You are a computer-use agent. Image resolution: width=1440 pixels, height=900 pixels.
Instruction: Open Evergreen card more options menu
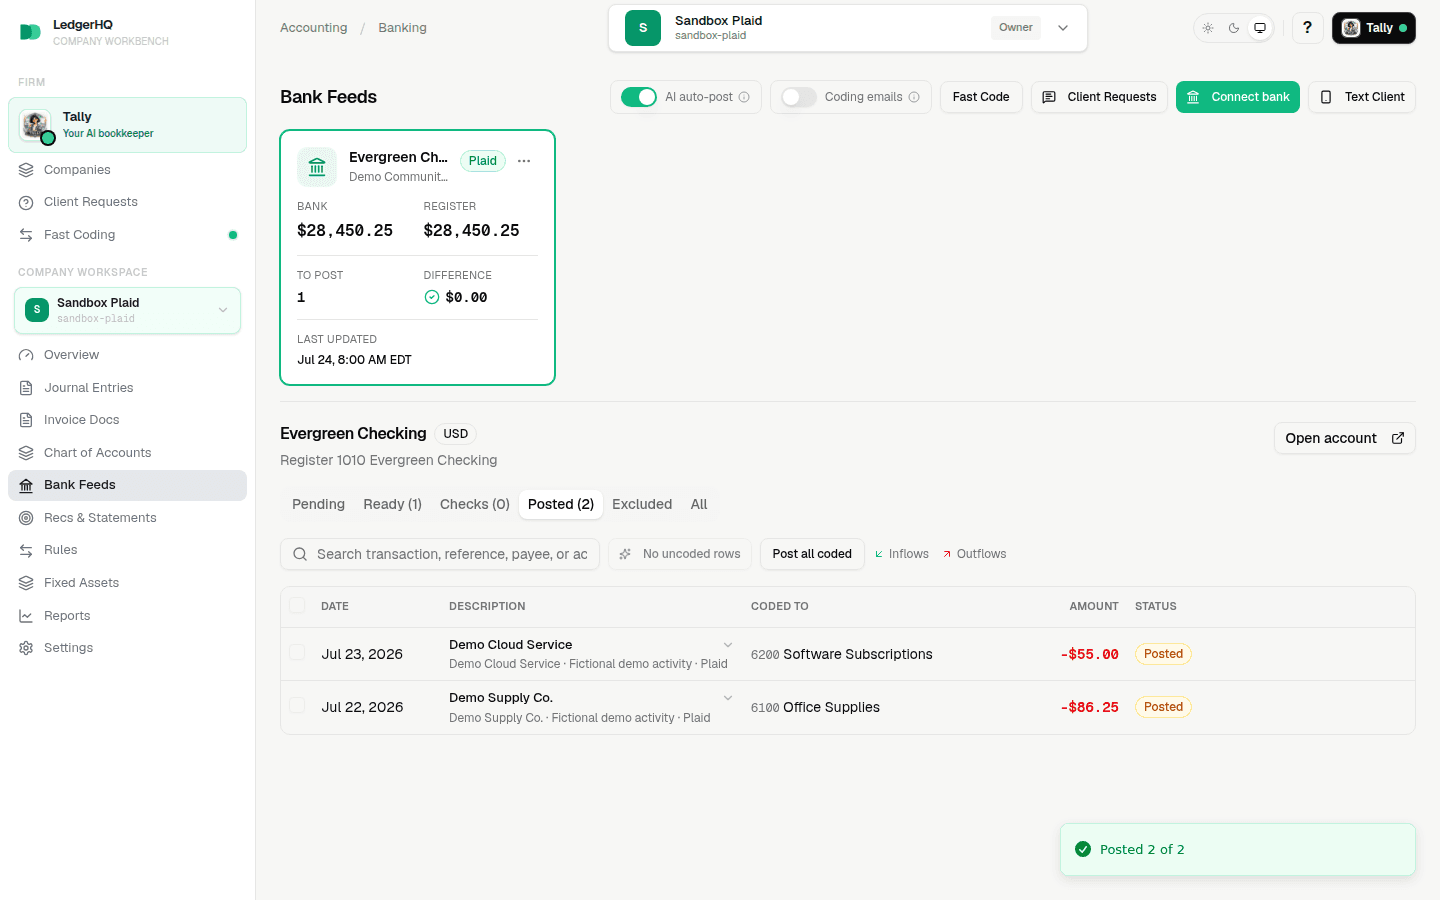(x=524, y=161)
